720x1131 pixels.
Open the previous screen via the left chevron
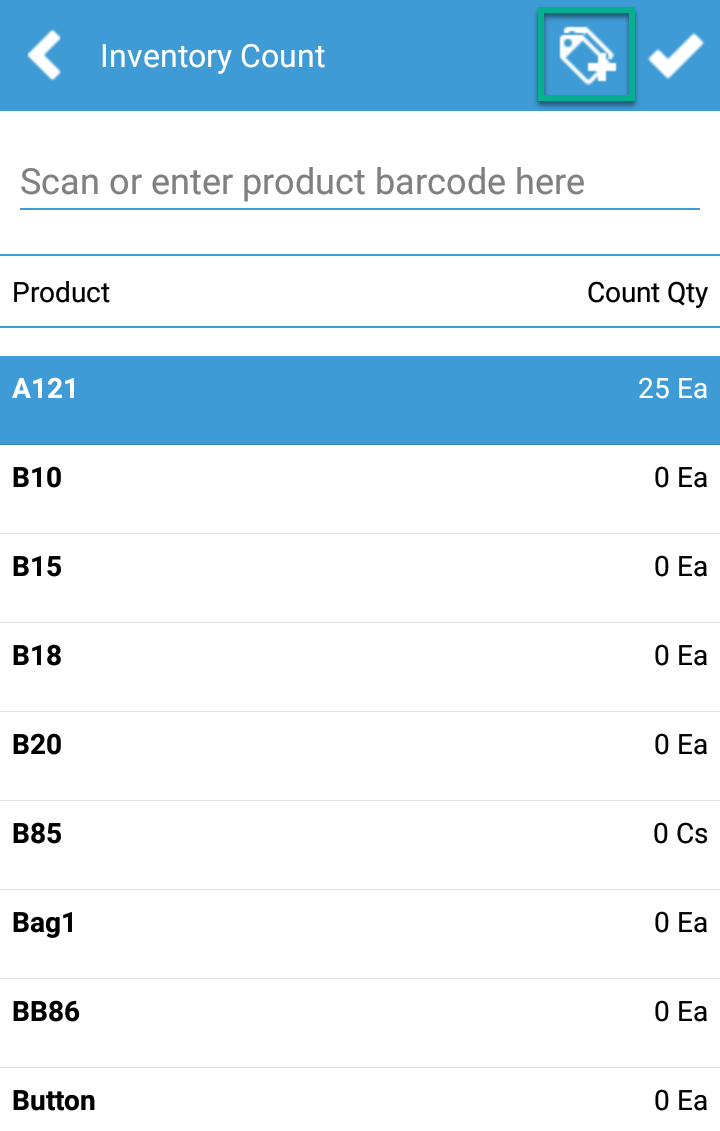44,55
